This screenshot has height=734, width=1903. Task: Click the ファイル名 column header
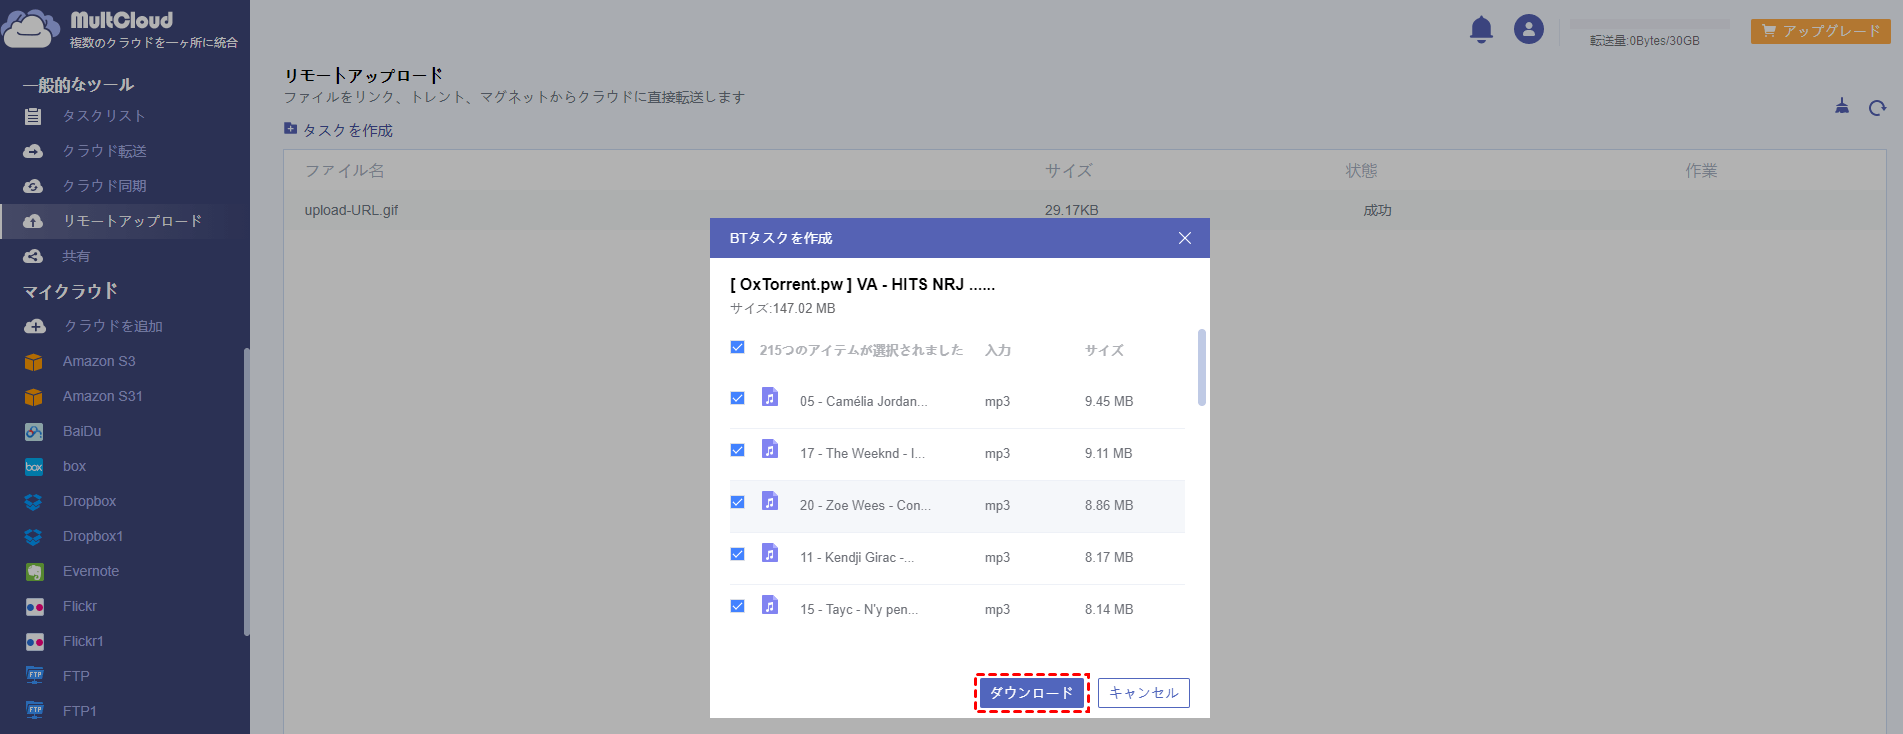click(344, 171)
